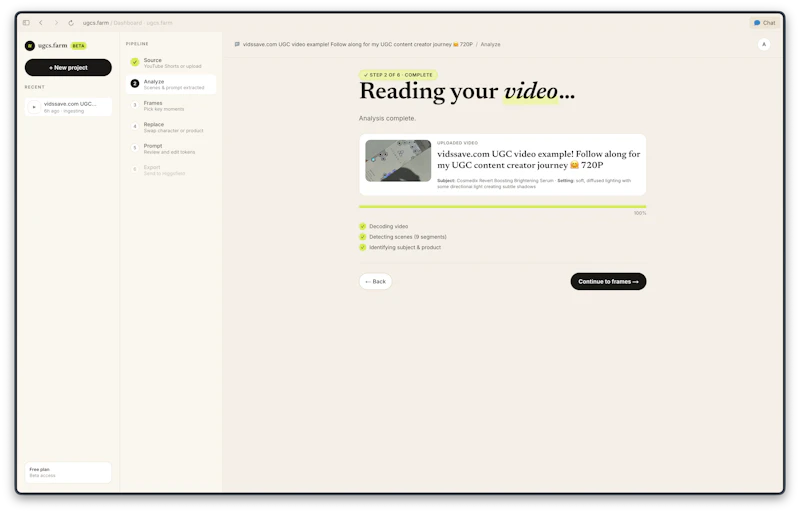Image resolution: width=800 pixels, height=513 pixels.
Task: Click the Step 2 of 6 Complete badge
Action: [398, 75]
